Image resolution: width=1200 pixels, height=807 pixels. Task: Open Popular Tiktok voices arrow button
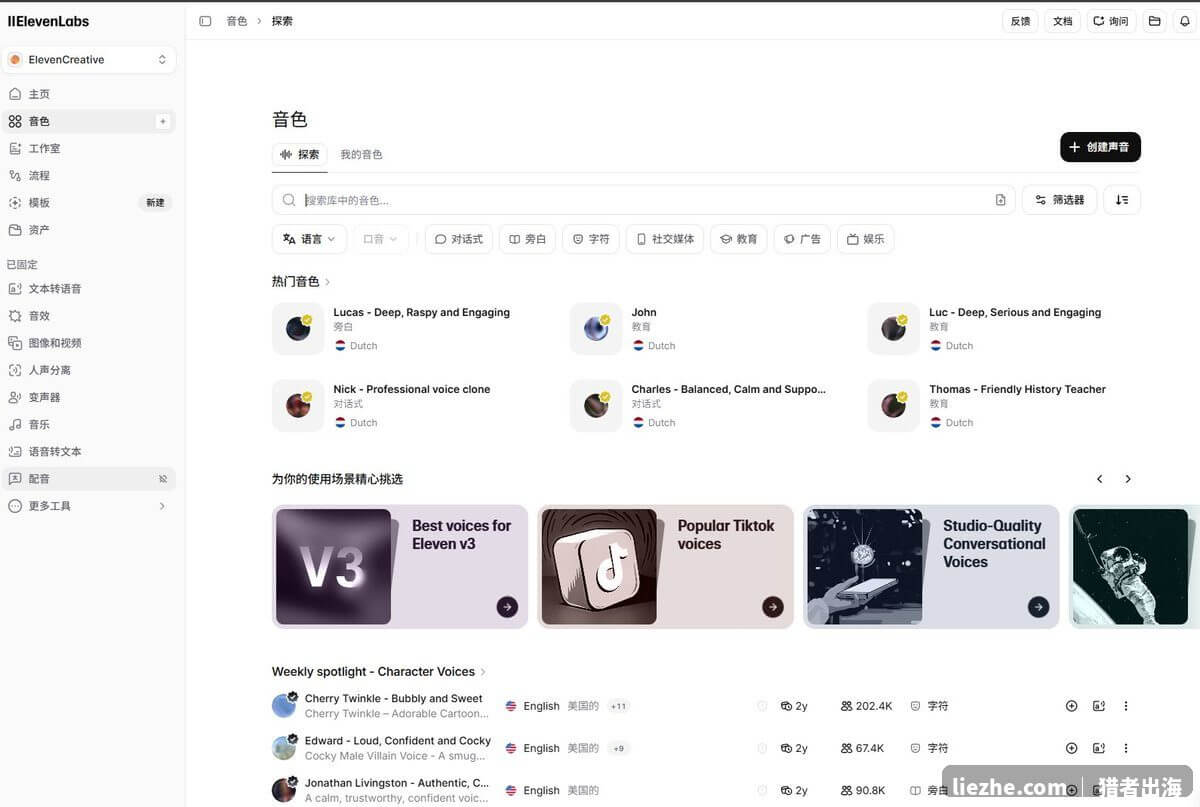click(773, 606)
